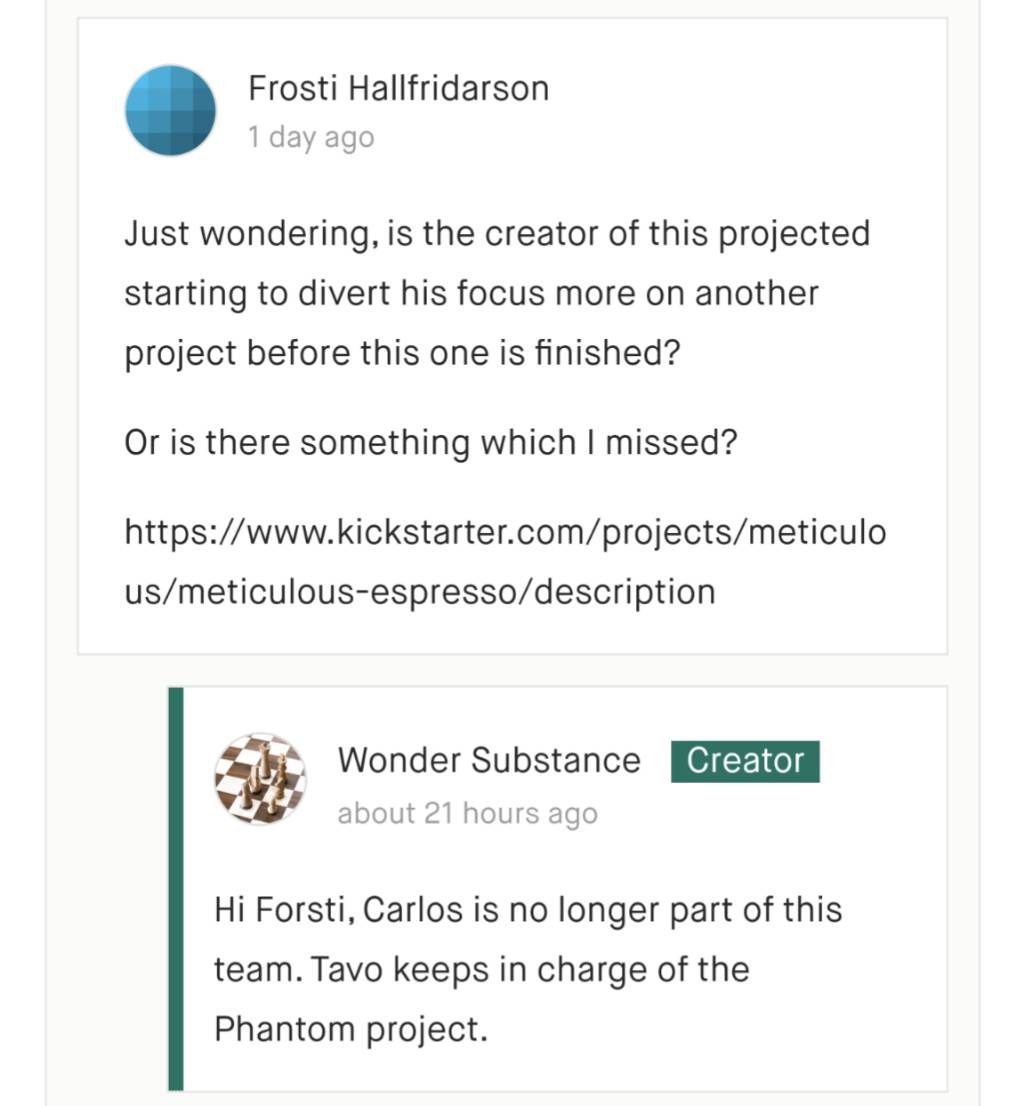Click the 'Phantom project.' text

(x=351, y=1029)
